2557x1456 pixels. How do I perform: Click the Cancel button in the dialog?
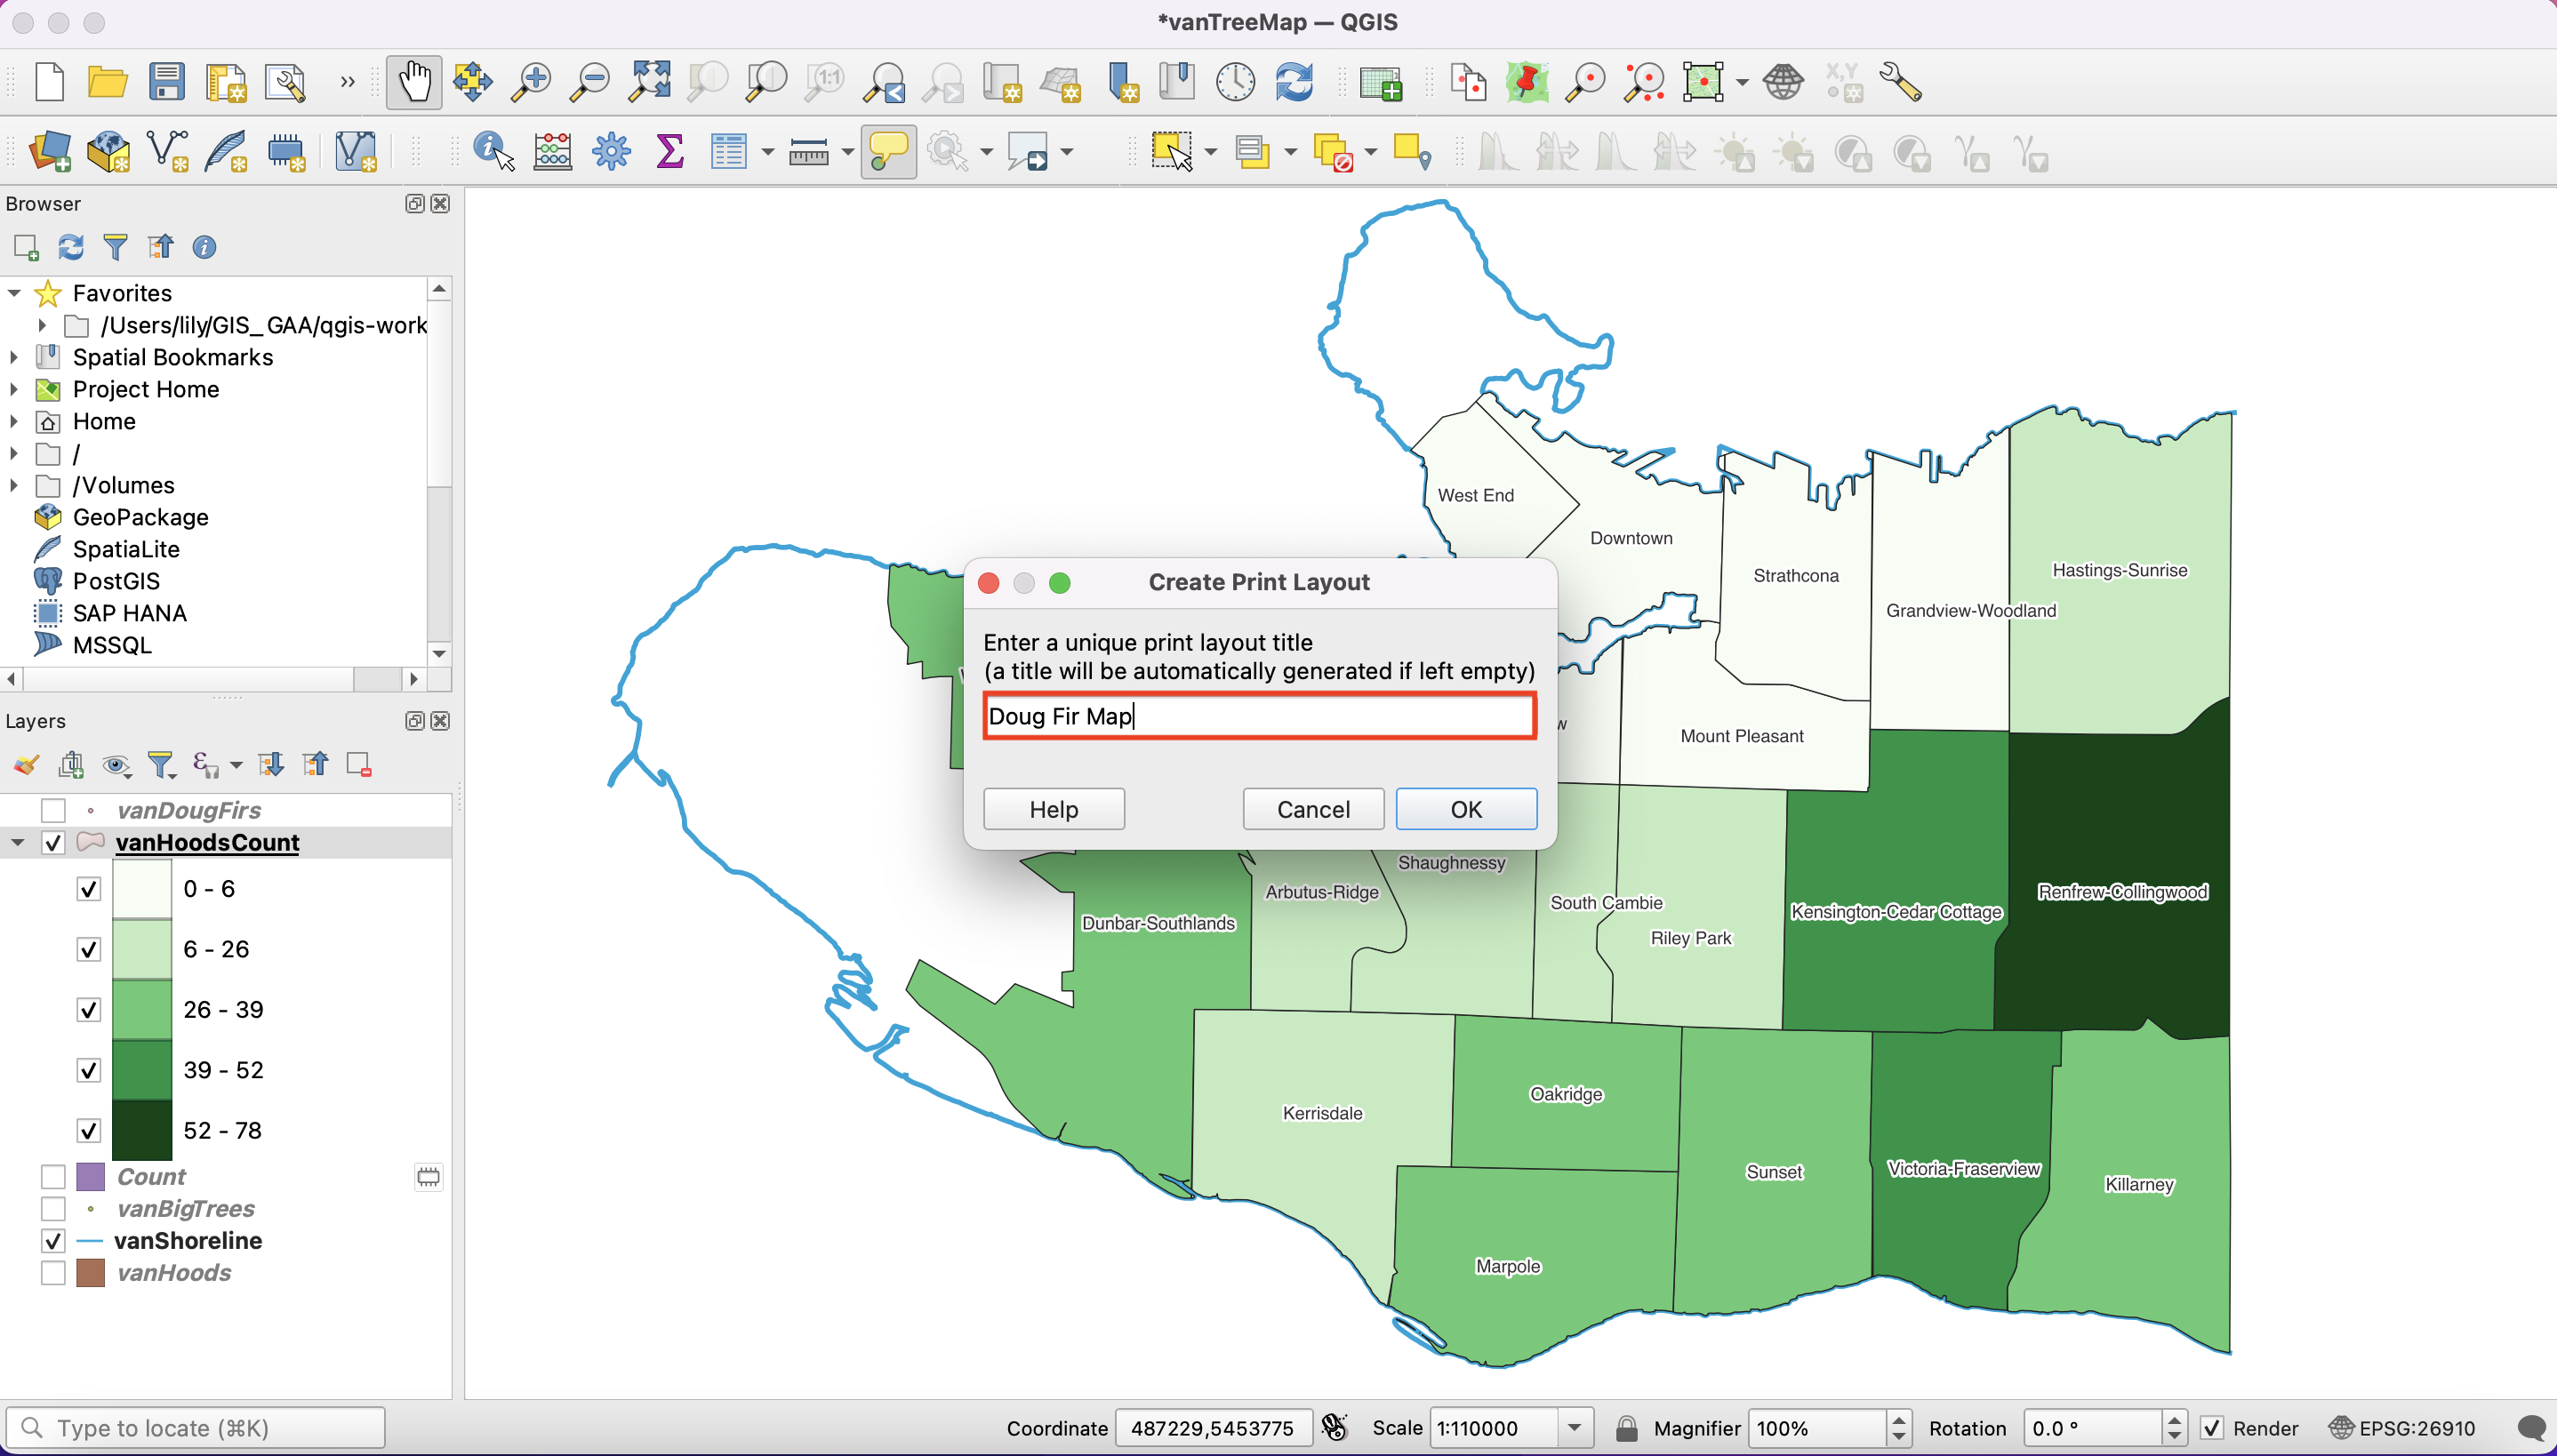tap(1312, 809)
